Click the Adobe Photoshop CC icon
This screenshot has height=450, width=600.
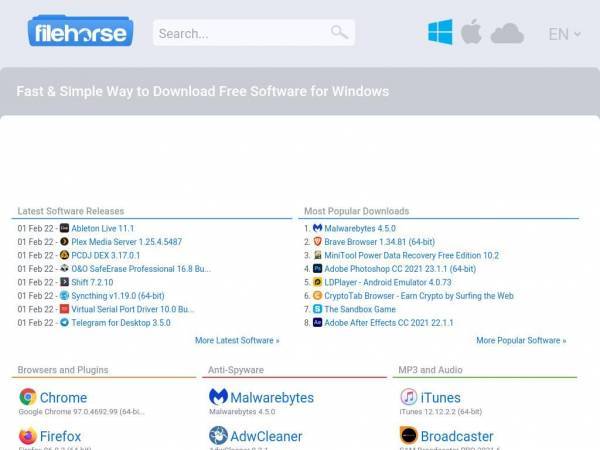tap(318, 269)
